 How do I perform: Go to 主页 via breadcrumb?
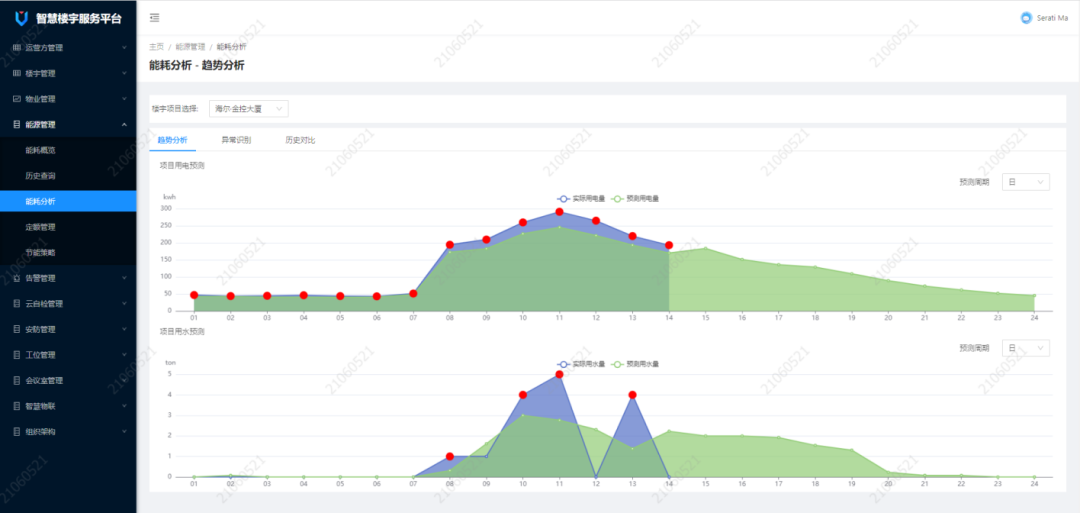tap(156, 47)
